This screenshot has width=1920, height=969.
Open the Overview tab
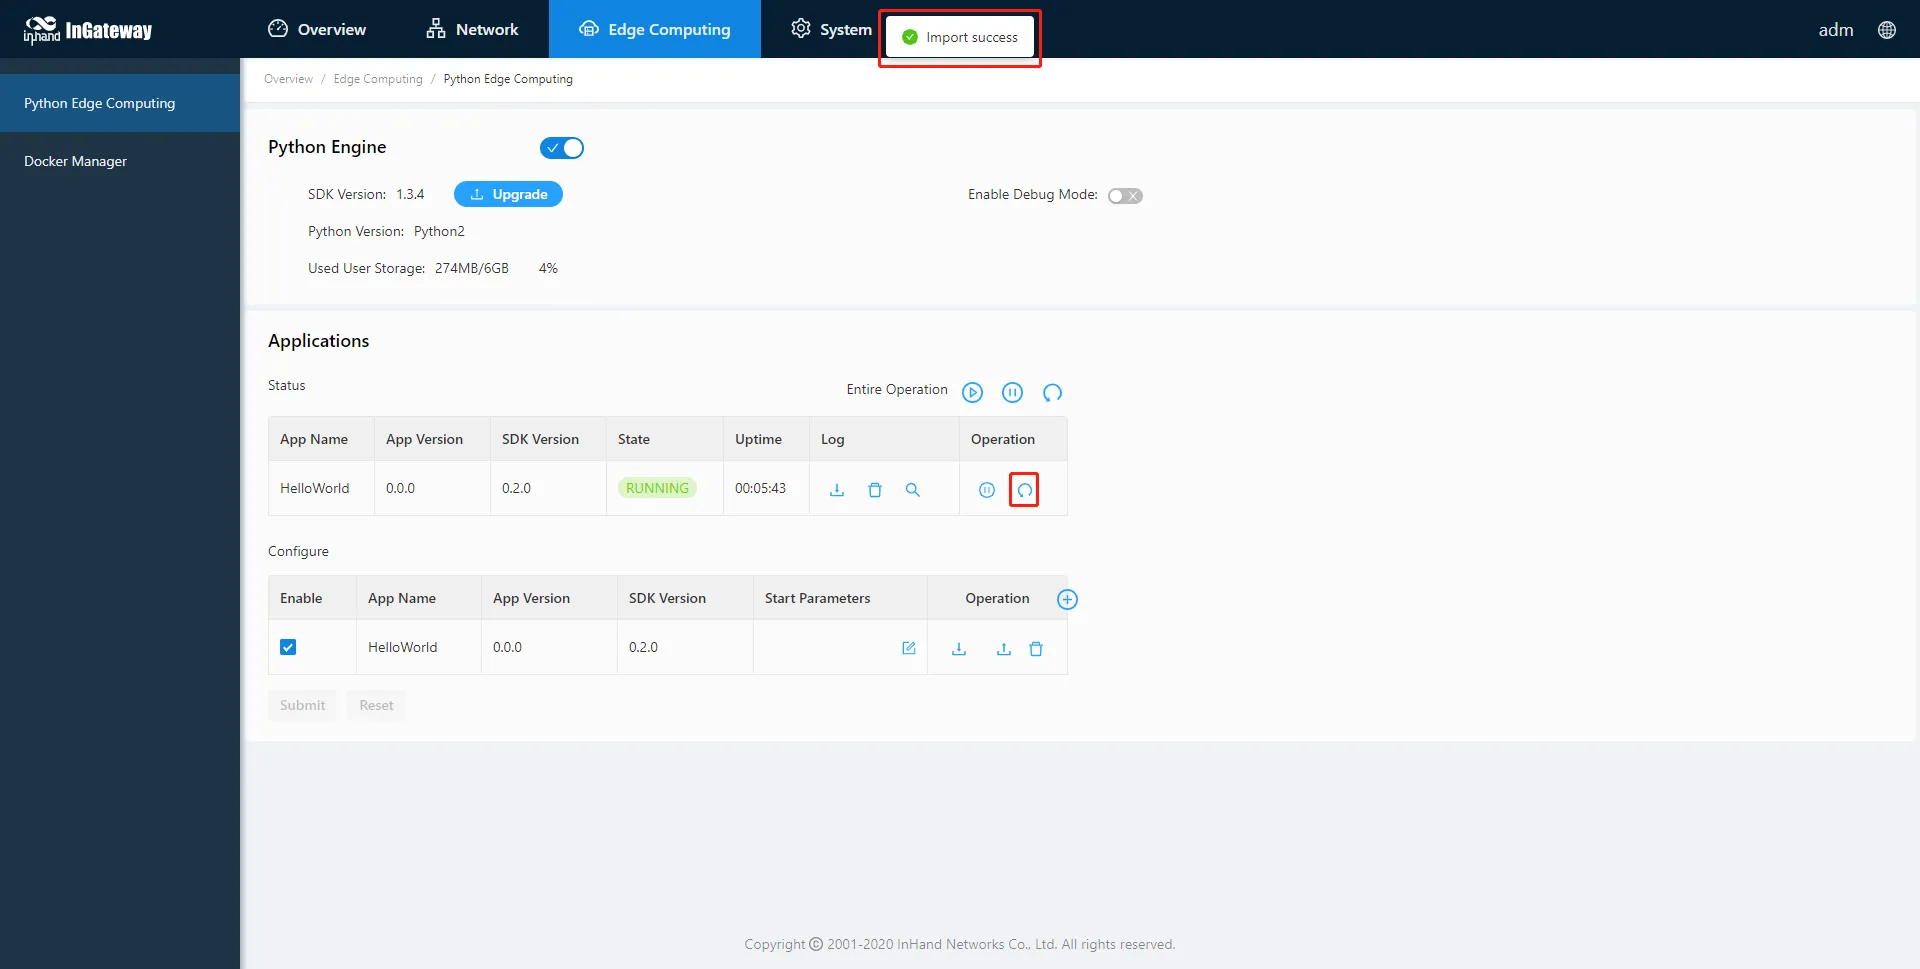coord(317,29)
